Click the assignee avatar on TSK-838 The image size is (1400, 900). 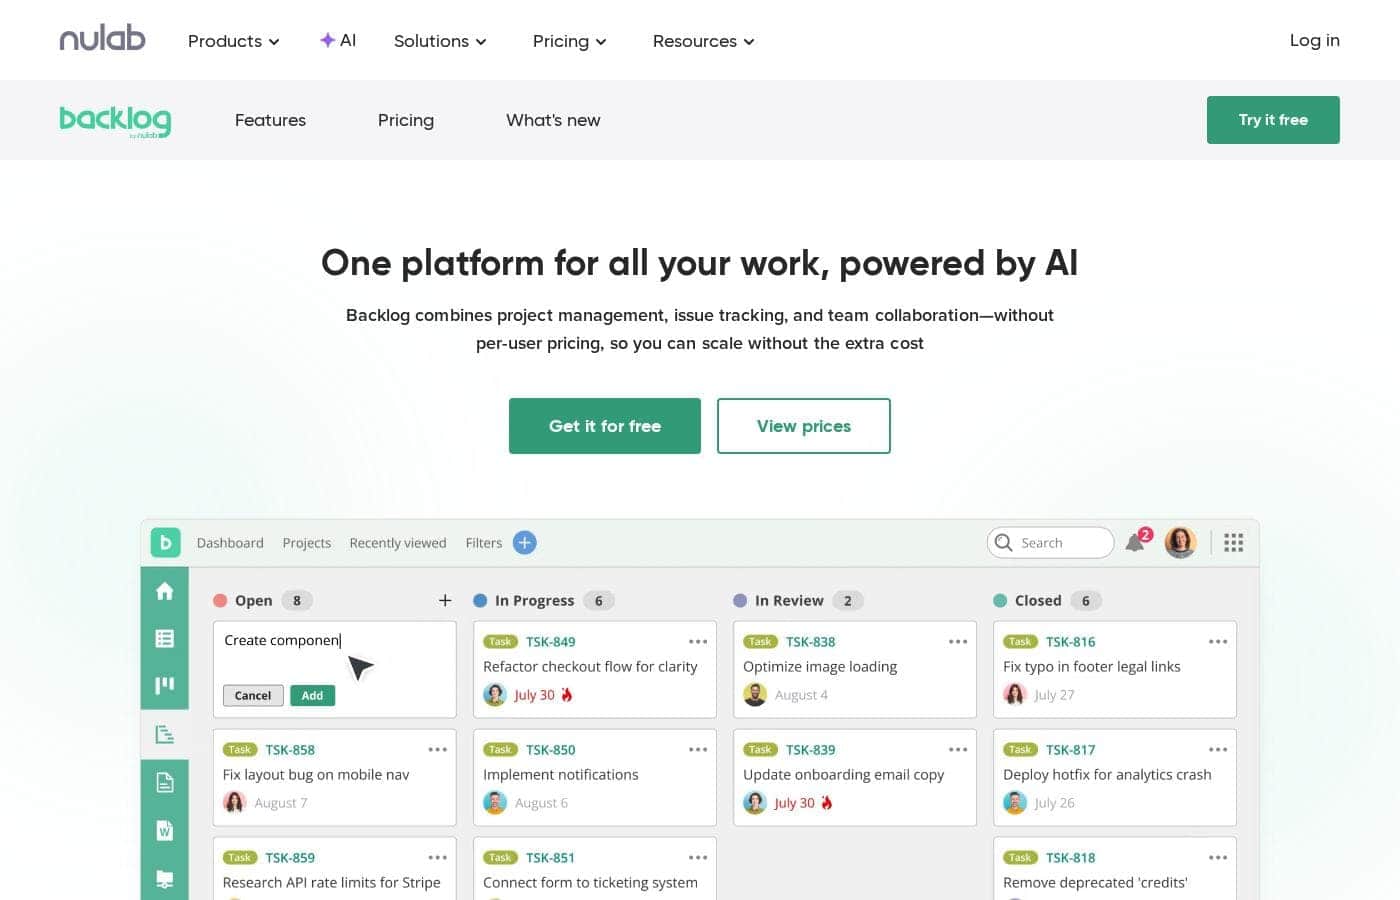(755, 694)
